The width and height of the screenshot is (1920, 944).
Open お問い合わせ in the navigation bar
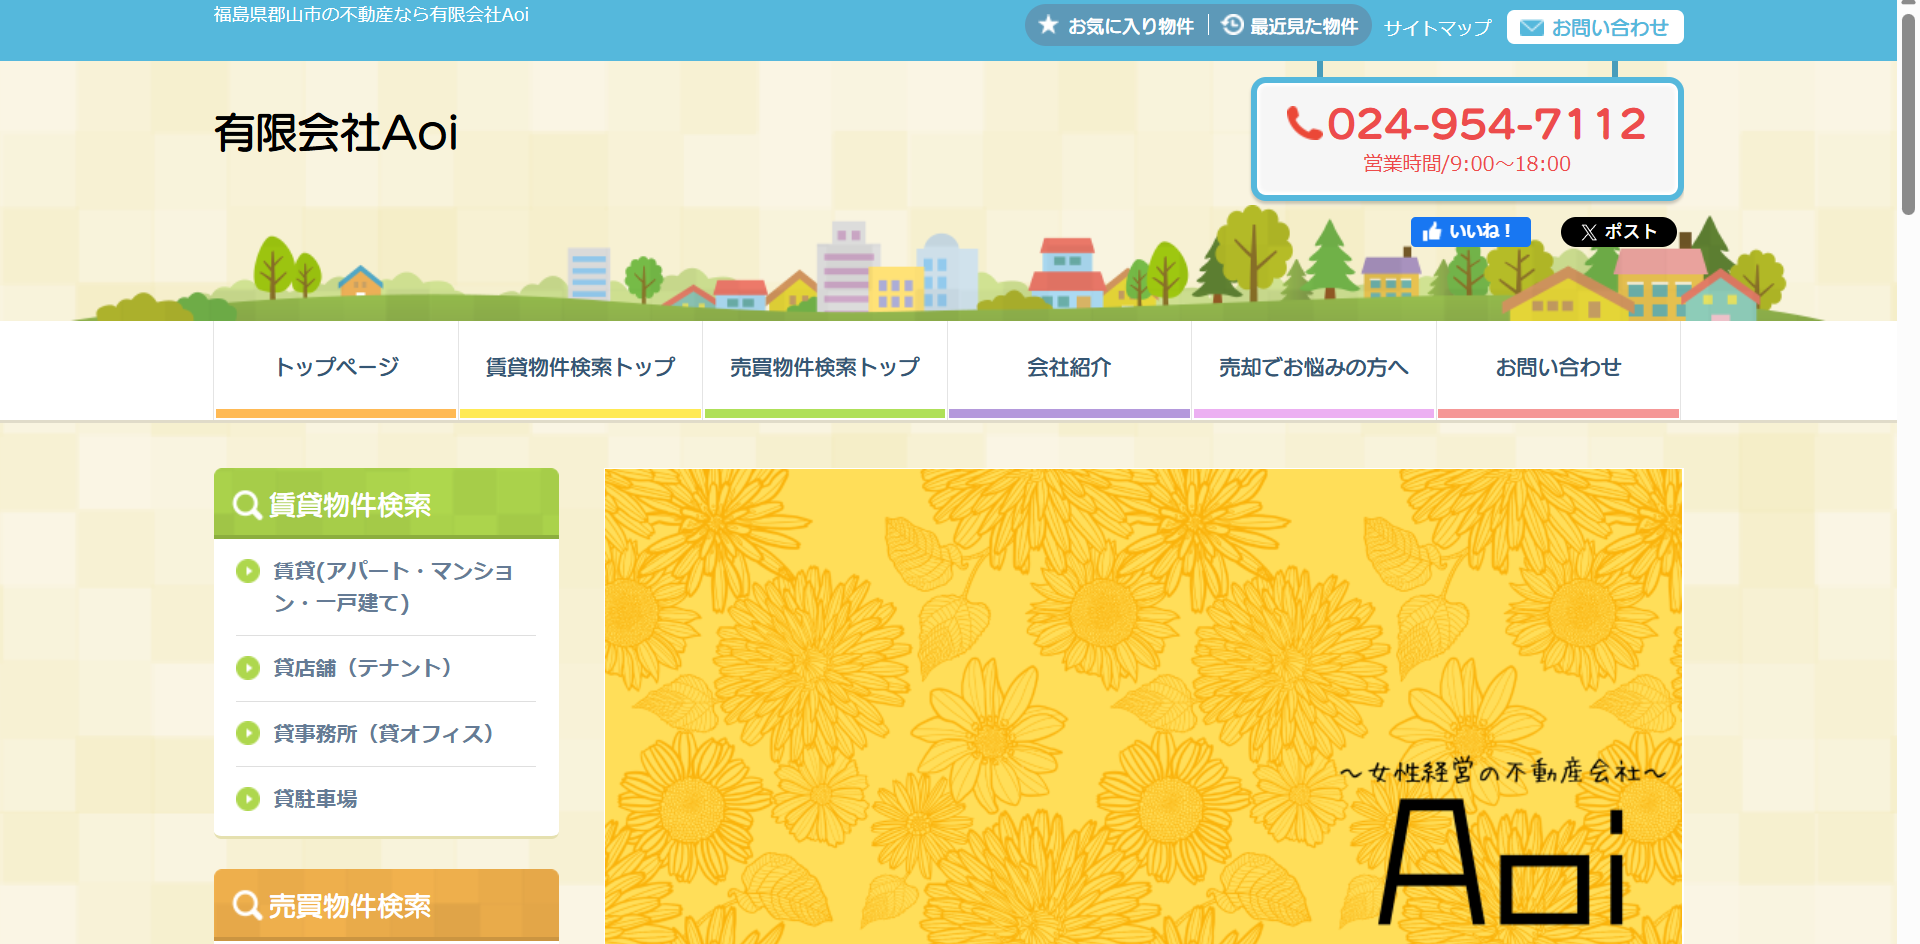point(1558,368)
